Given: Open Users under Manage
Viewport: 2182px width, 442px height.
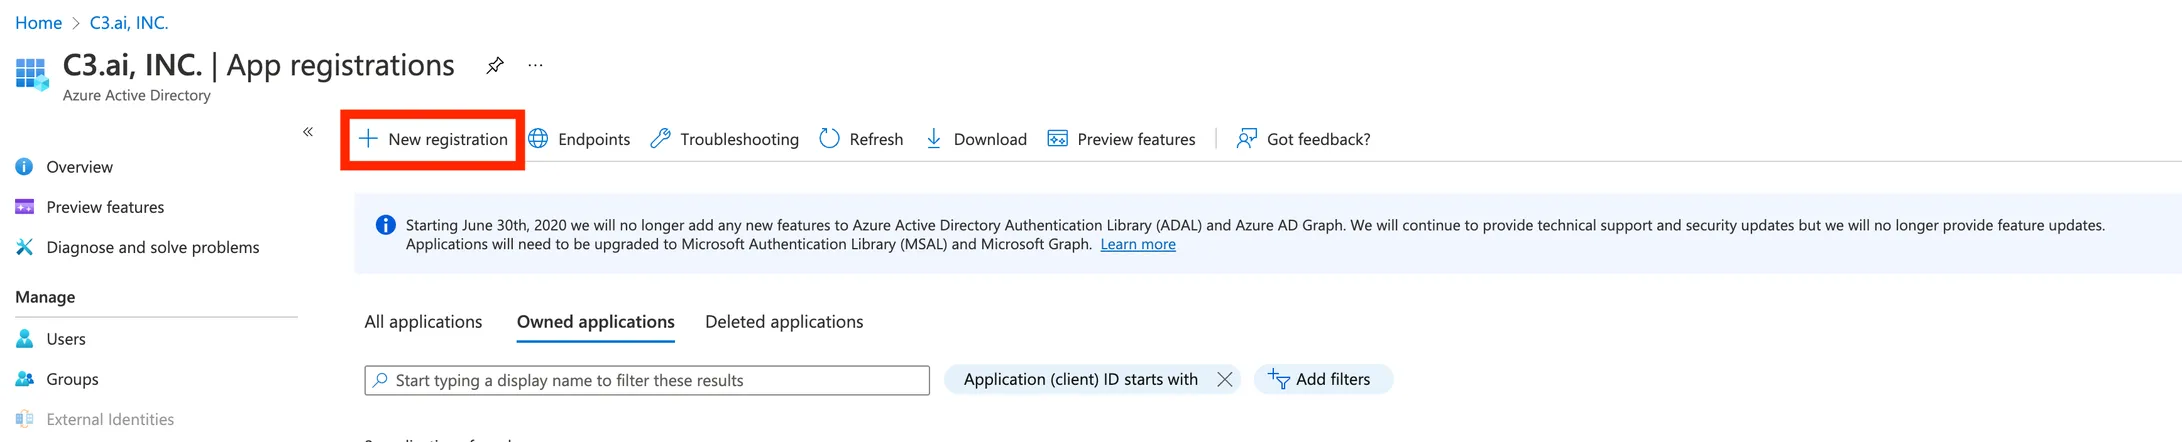Looking at the screenshot, I should (66, 339).
